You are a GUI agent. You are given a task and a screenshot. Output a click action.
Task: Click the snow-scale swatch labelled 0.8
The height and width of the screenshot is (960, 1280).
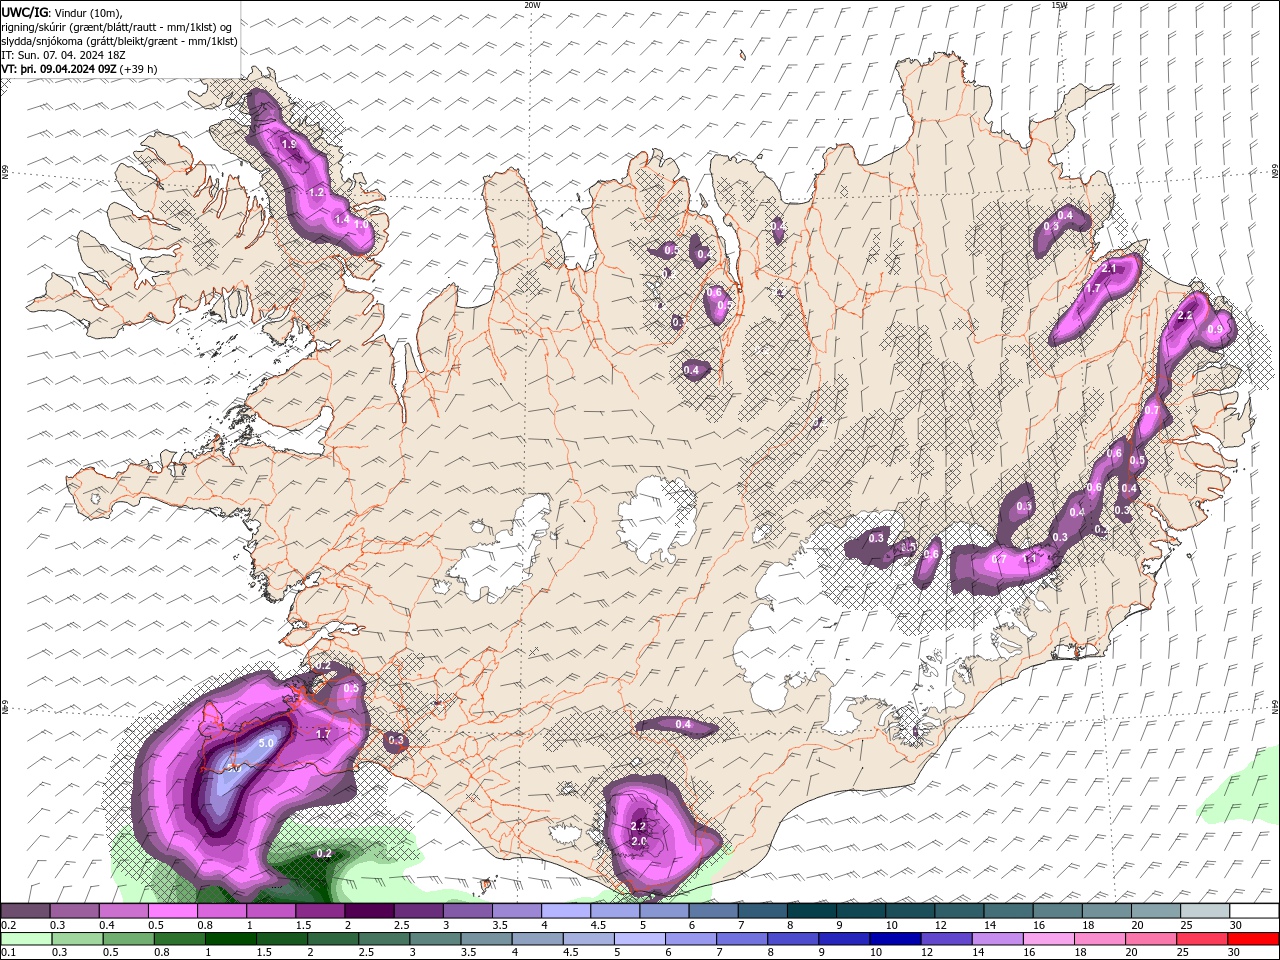tap(221, 911)
